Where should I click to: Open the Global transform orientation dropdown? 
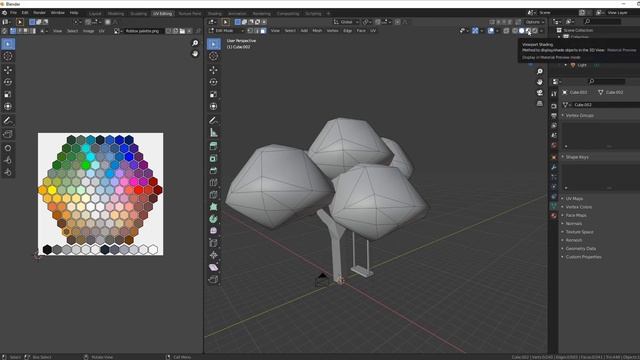pos(346,22)
